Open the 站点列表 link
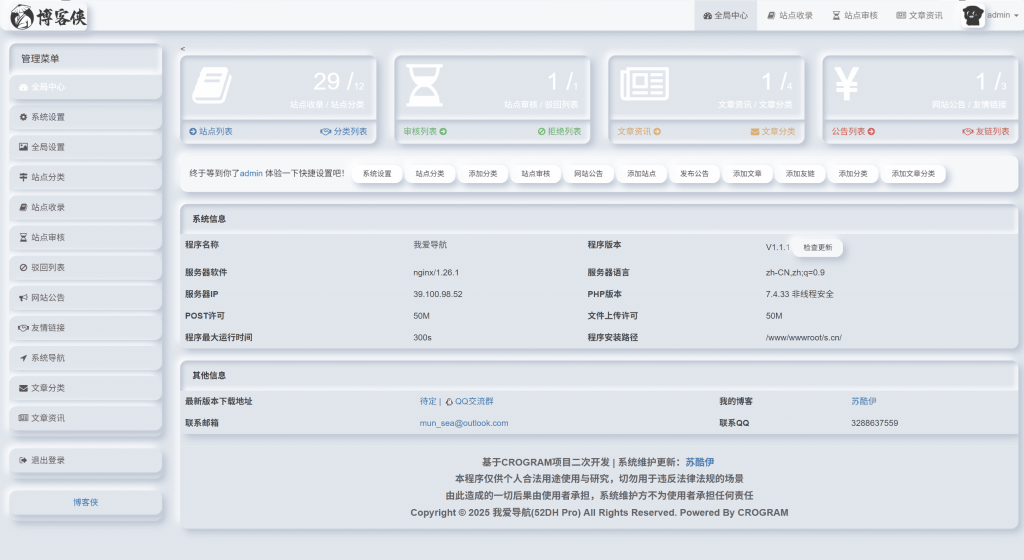The height and width of the screenshot is (560, 1024). pos(211,131)
